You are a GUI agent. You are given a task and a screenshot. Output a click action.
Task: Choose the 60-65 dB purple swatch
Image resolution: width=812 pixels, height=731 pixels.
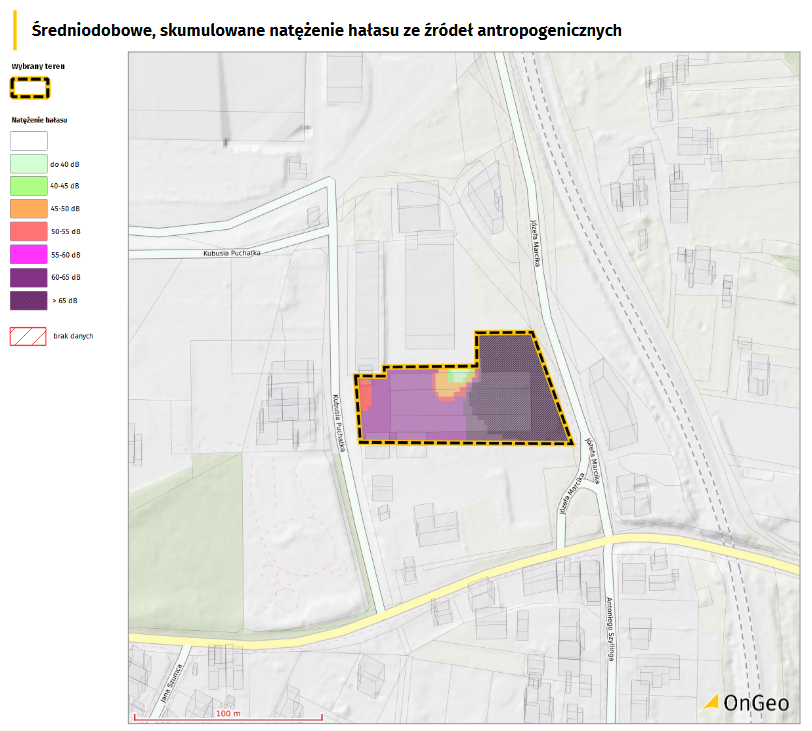(x=29, y=277)
